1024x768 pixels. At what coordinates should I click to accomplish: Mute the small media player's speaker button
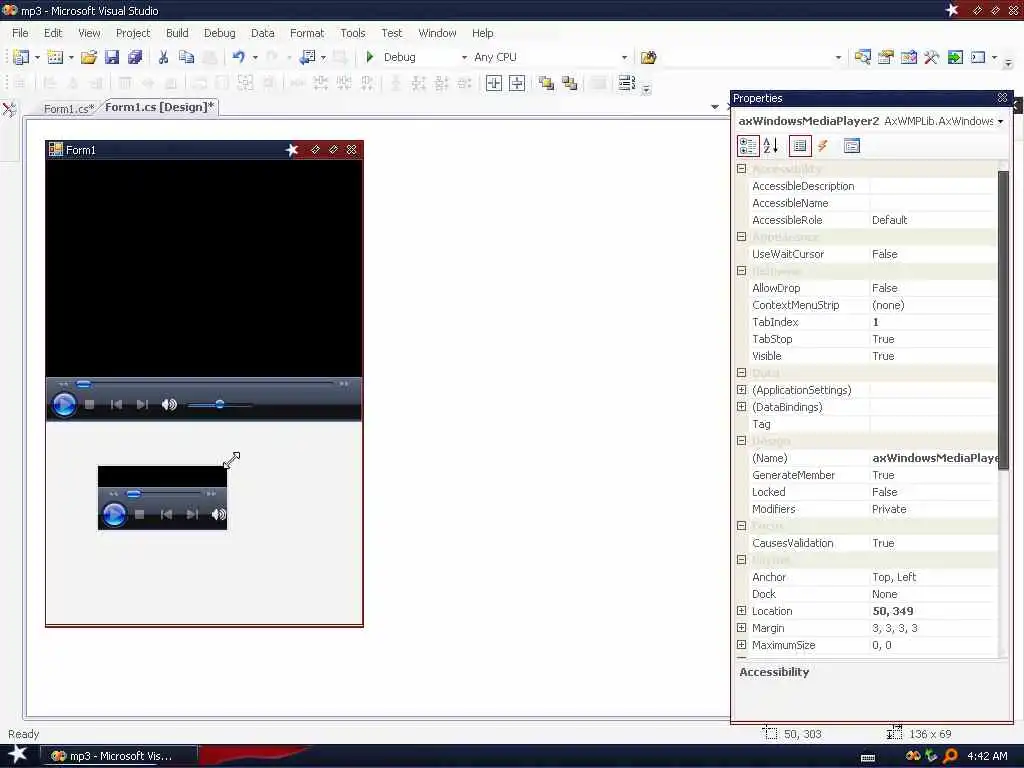[x=219, y=515]
